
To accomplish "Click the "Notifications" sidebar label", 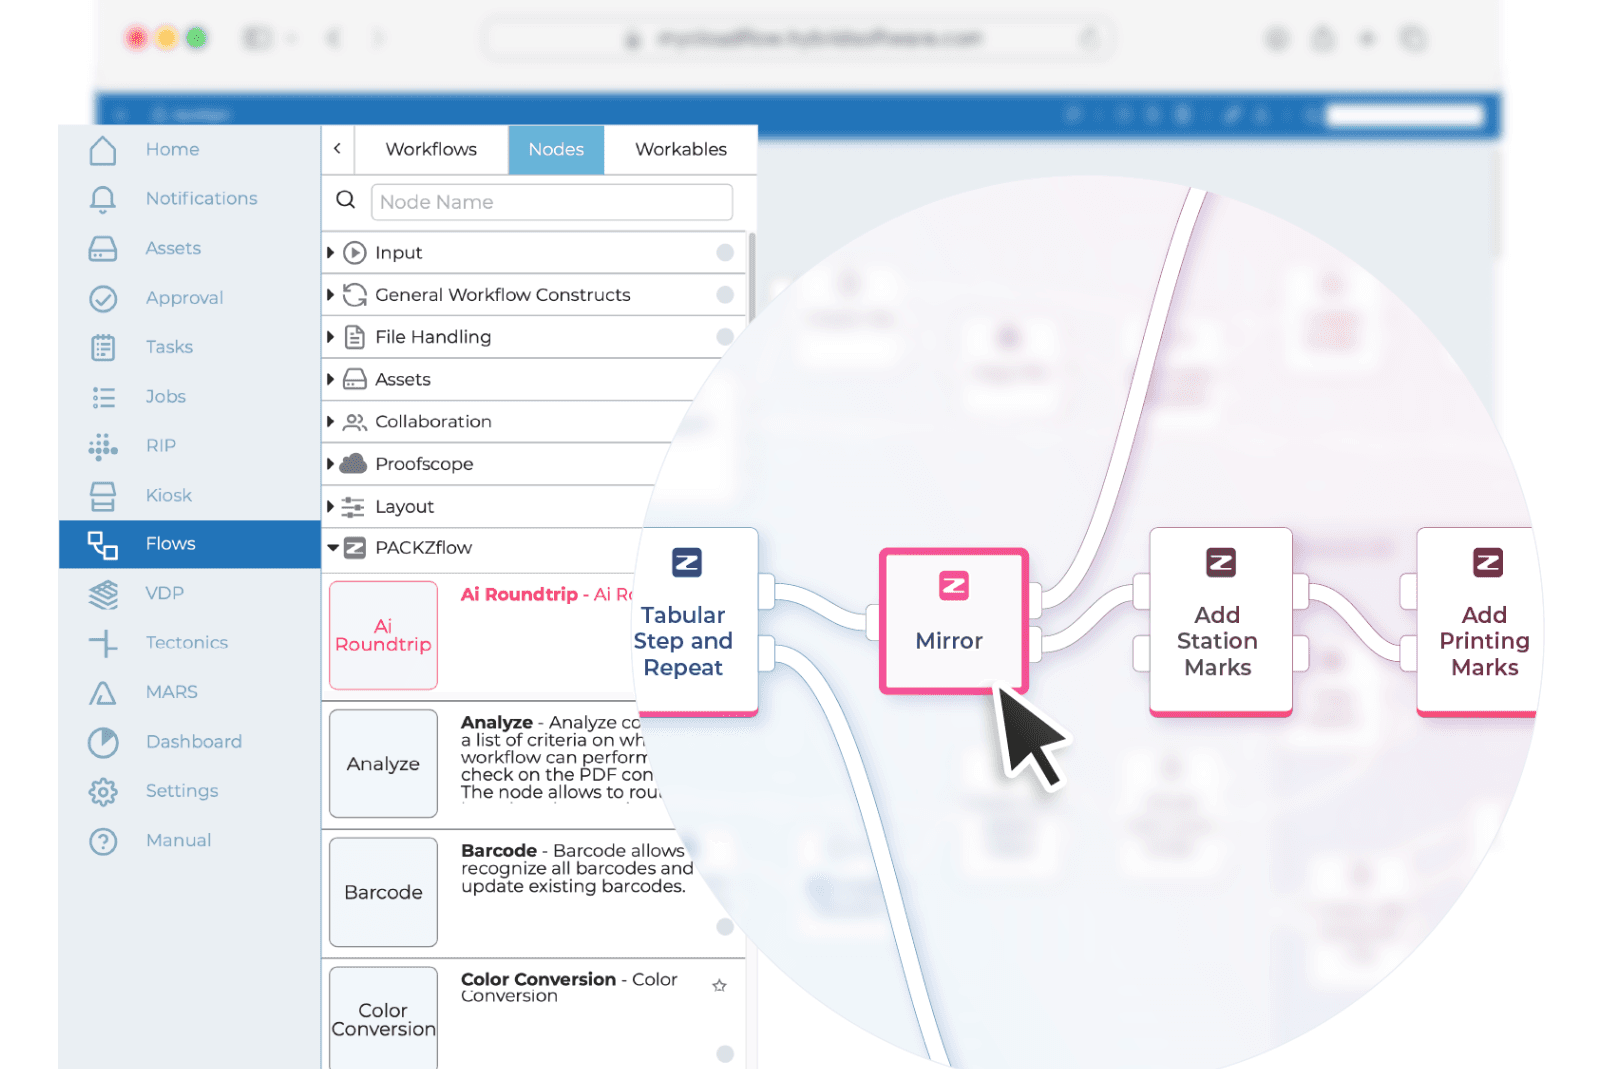I will [x=201, y=199].
